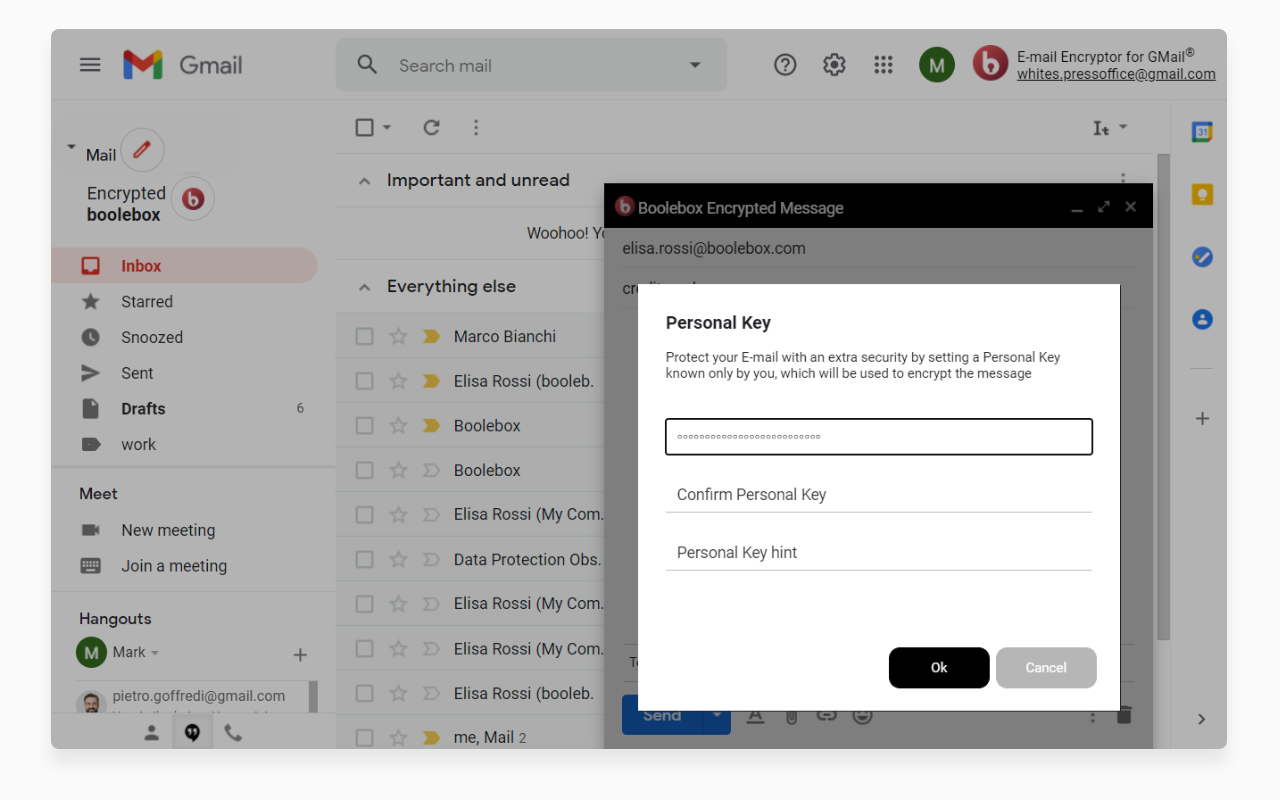Open the toolbar more options icon
This screenshot has width=1280, height=800.
[476, 127]
